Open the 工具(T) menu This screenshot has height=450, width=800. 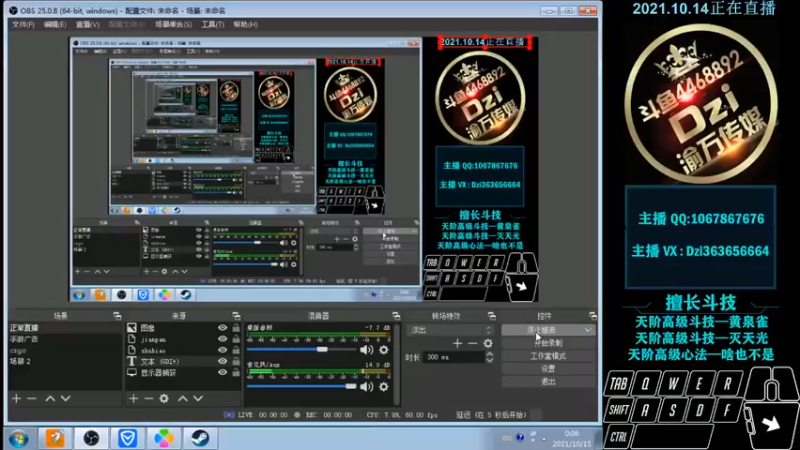[x=212, y=24]
